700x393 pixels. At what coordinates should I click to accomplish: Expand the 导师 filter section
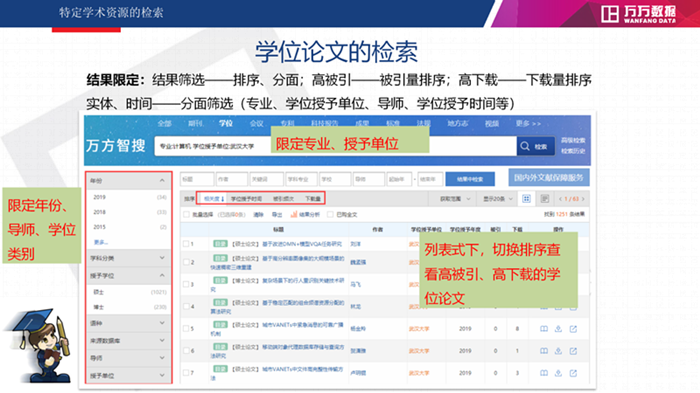point(162,358)
